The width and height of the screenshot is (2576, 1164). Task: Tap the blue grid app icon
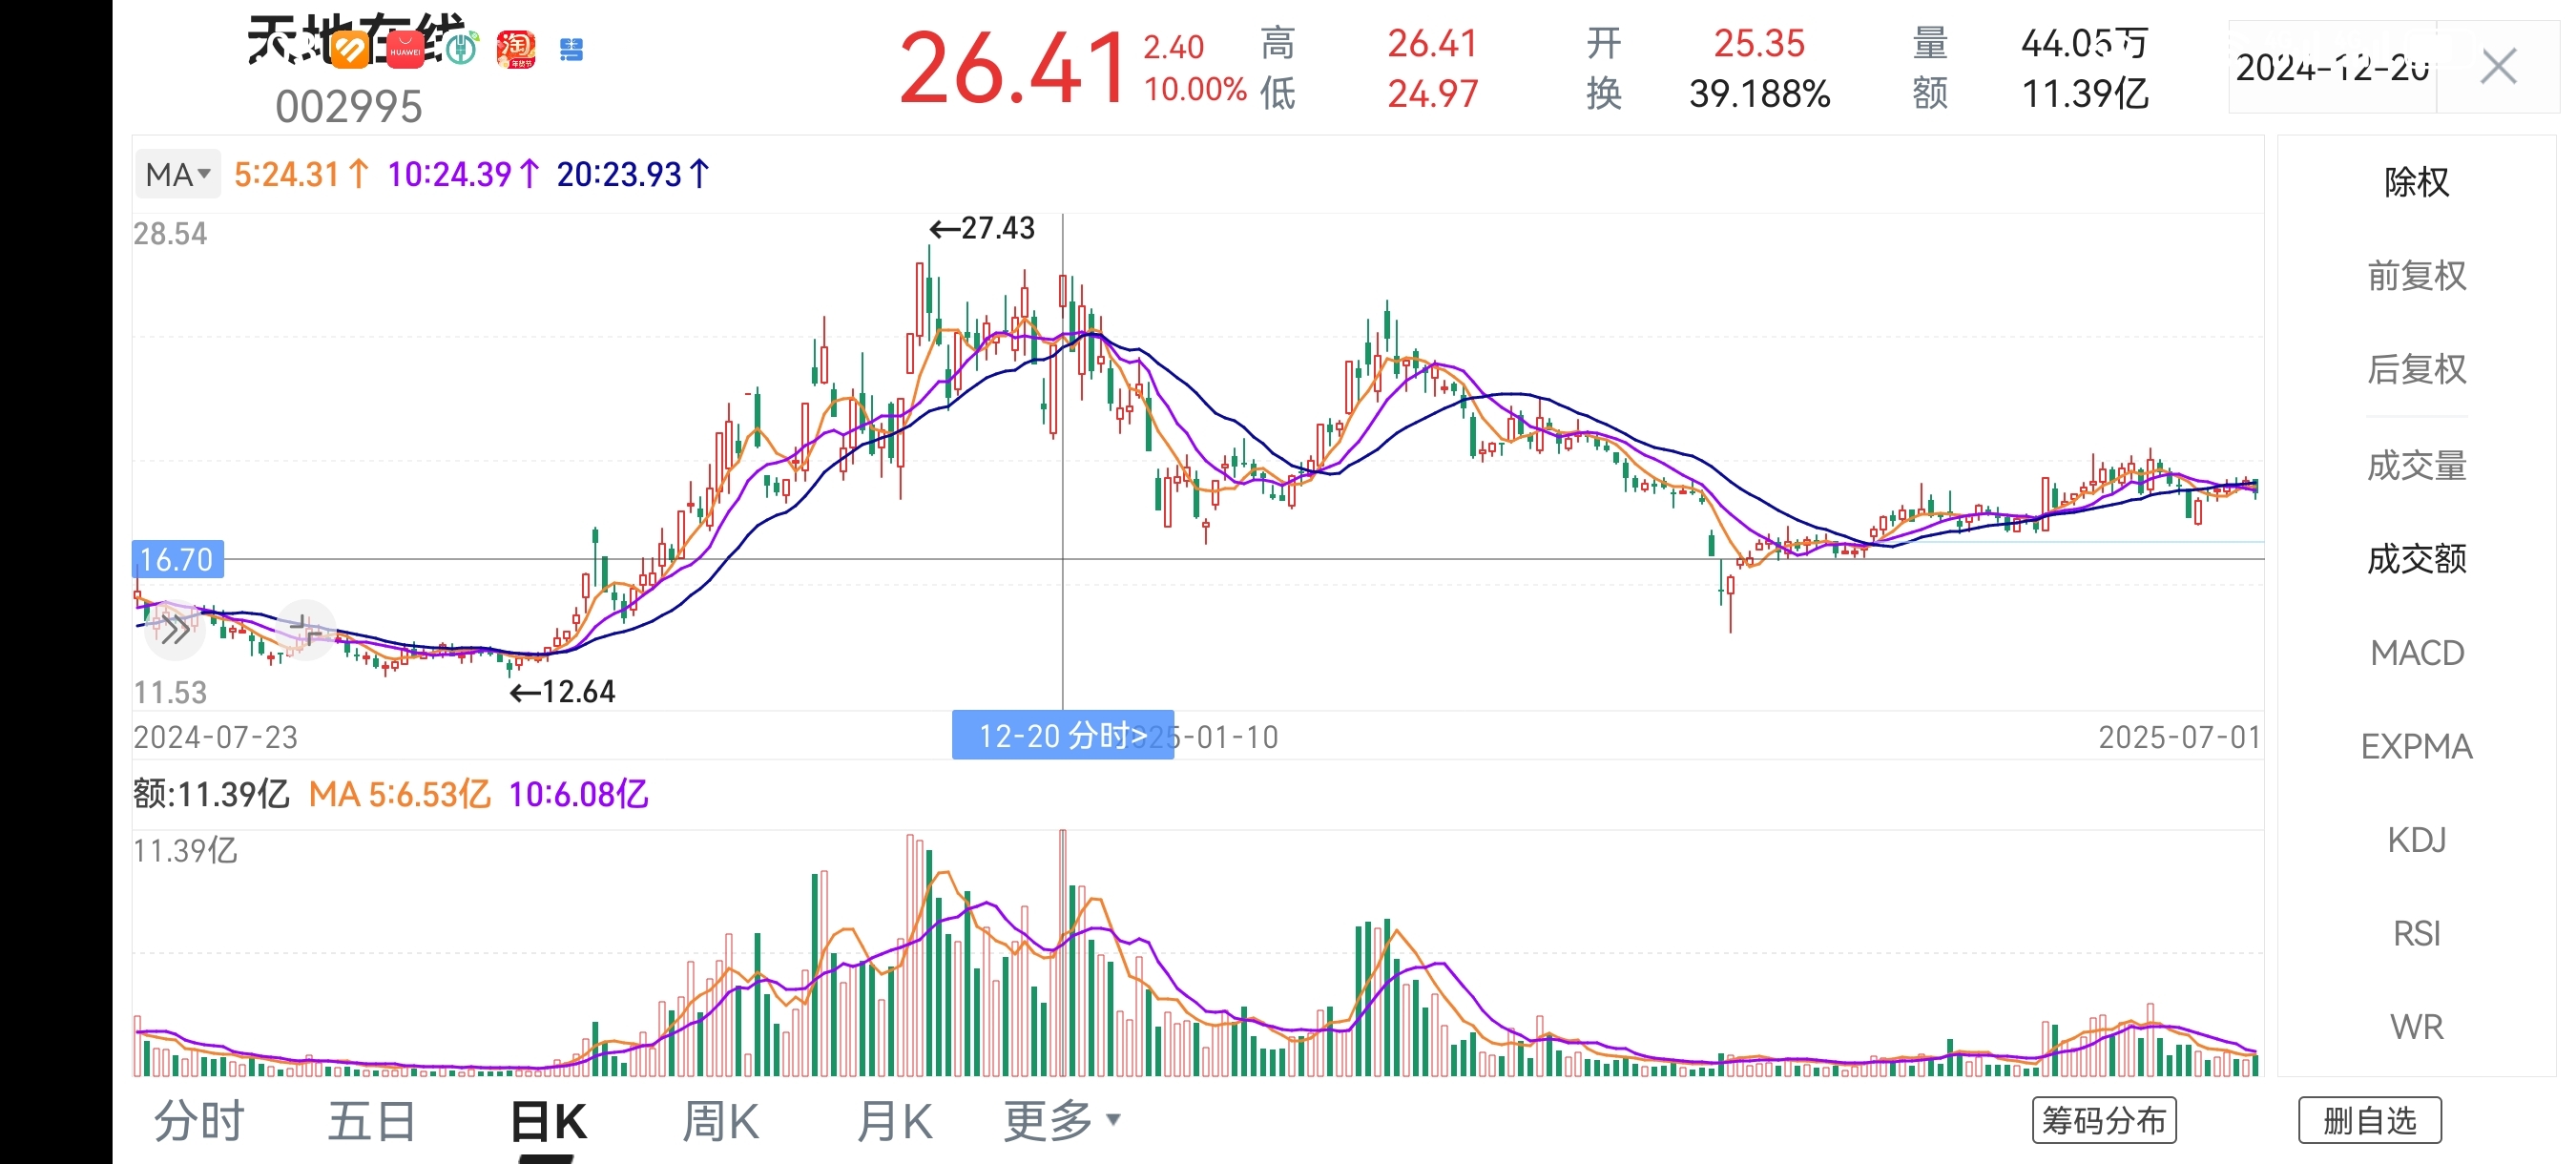click(x=571, y=50)
